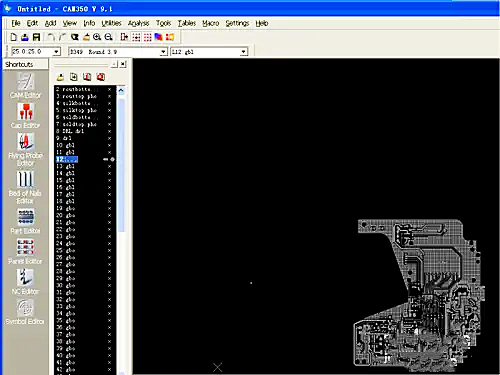Expand the 25.0:25.0 grid size dropdown

pos(56,52)
